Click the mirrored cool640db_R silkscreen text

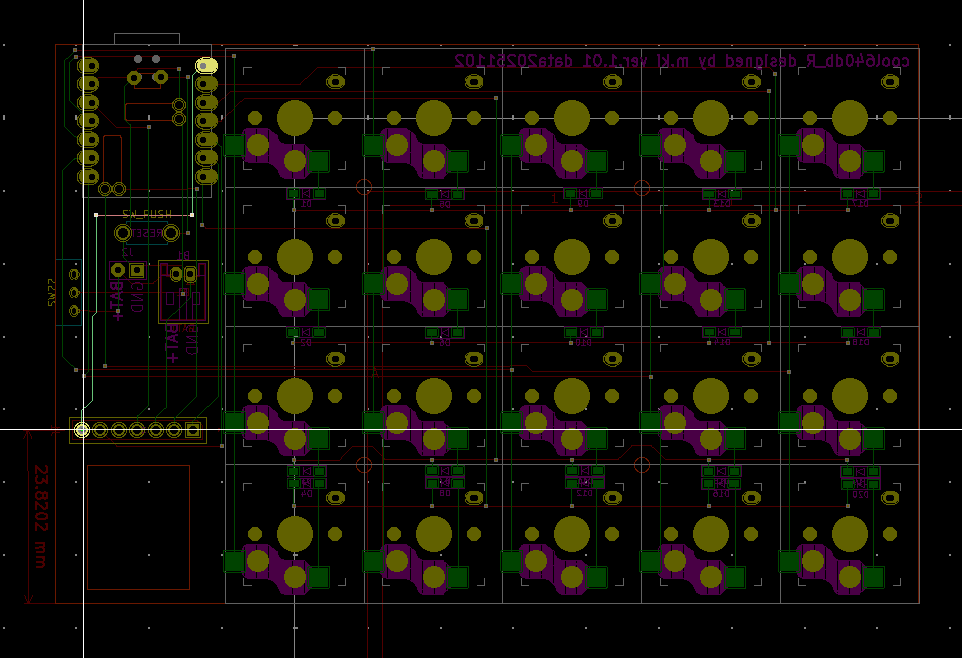pos(682,61)
